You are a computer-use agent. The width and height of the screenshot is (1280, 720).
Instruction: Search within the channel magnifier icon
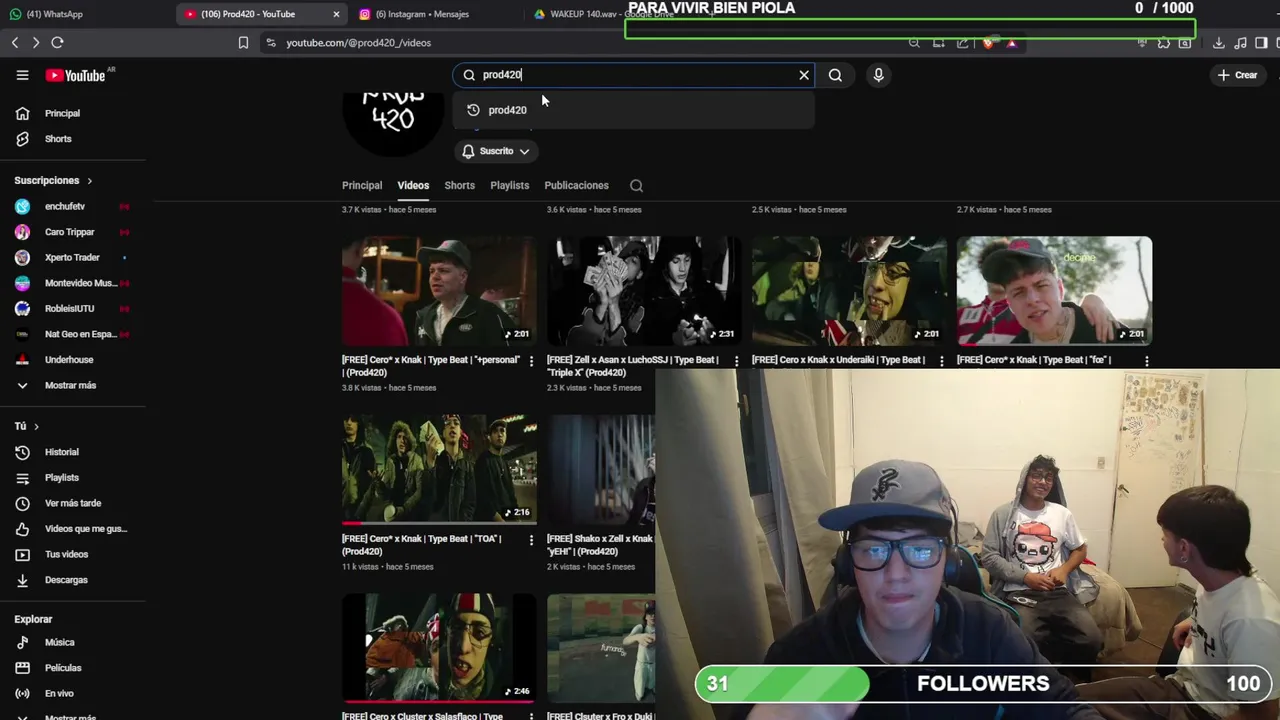(636, 185)
